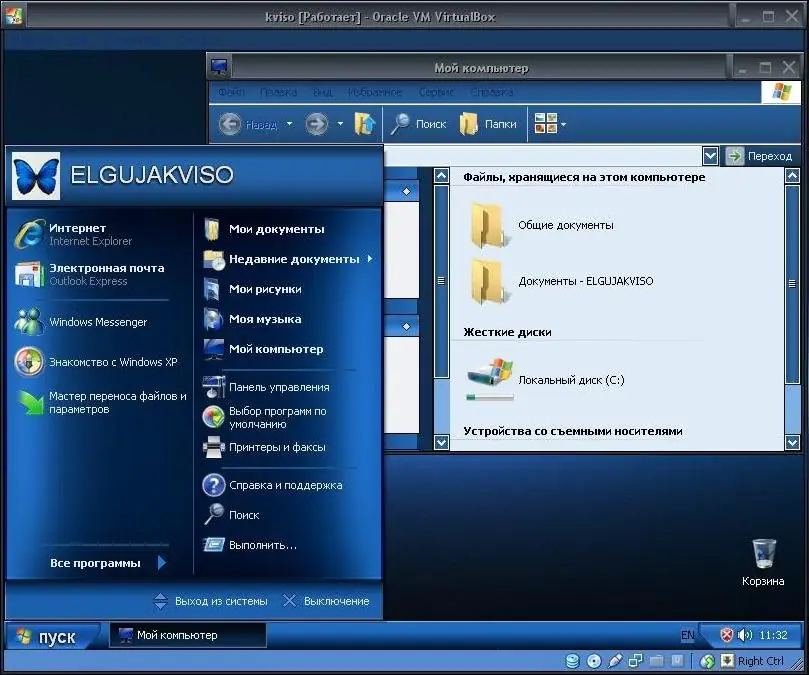809x675 pixels.
Task: Open Знакомство с Windows XP tour
Action: coord(96,362)
